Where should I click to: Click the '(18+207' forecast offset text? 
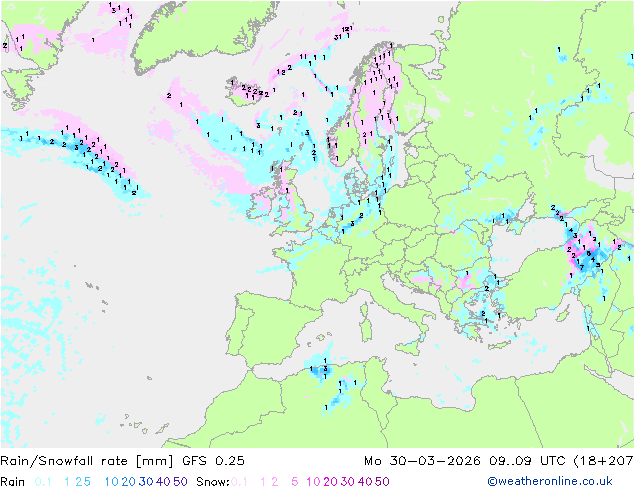[x=603, y=461]
